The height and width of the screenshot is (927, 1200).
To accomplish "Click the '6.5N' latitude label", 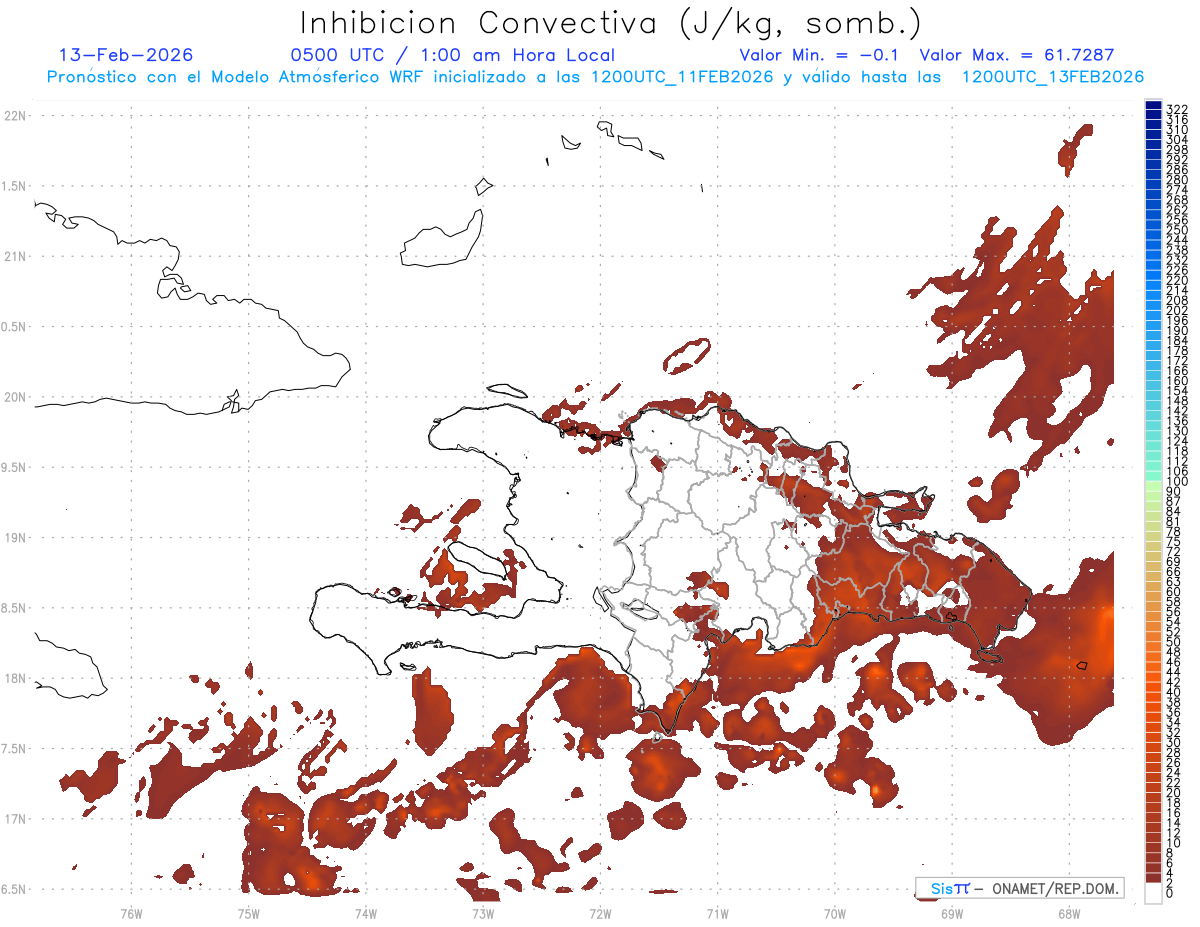I will point(15,889).
